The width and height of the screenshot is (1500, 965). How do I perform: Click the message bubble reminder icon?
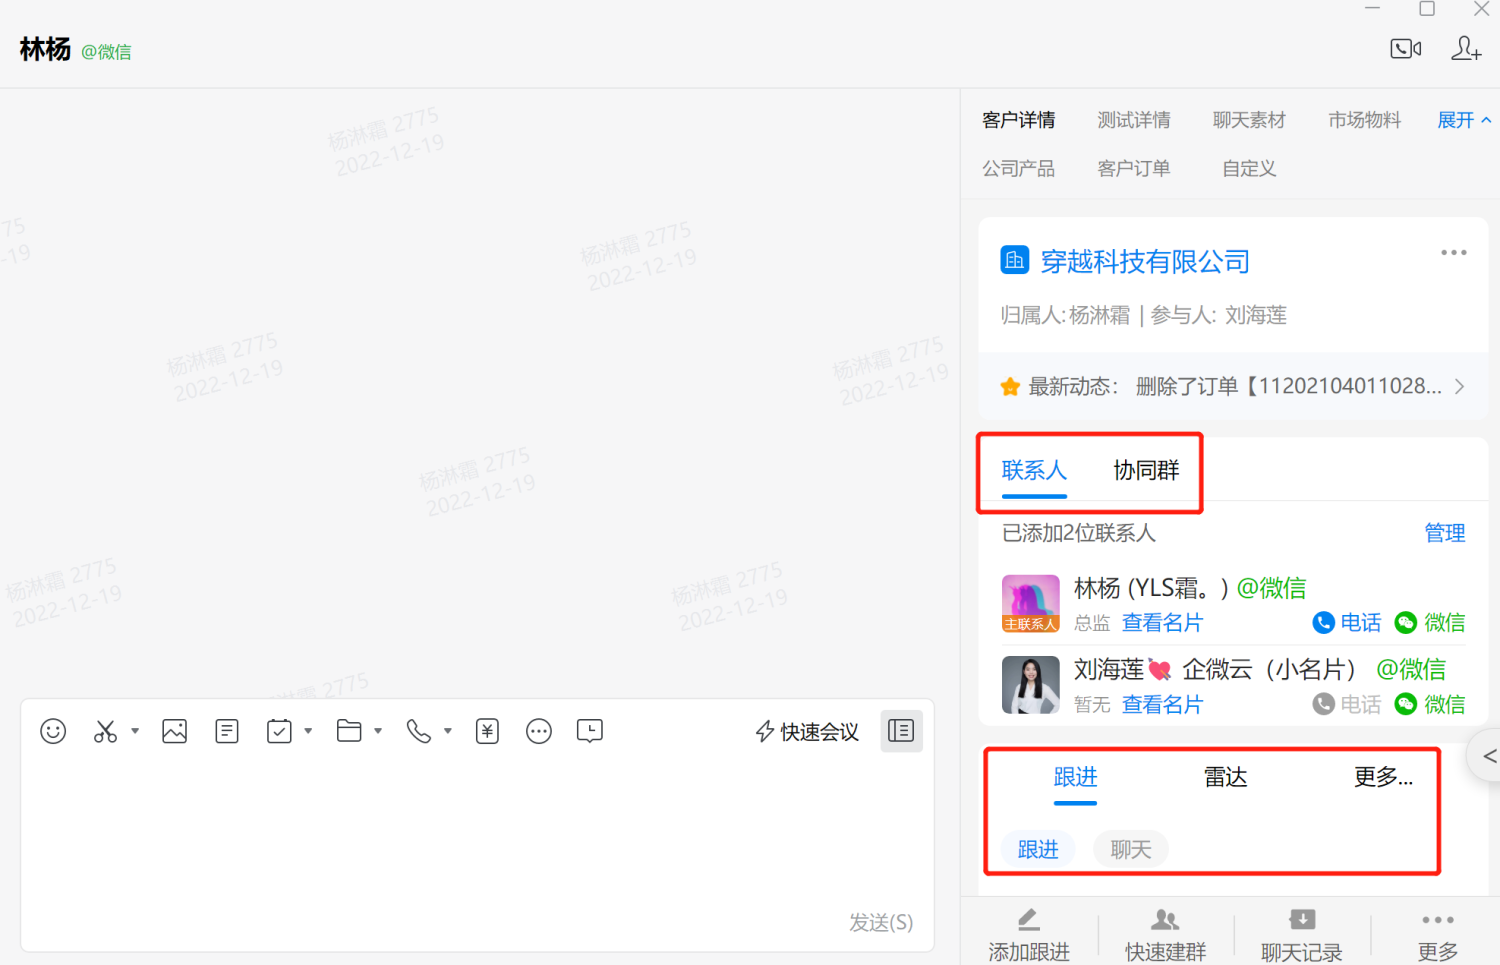[590, 731]
